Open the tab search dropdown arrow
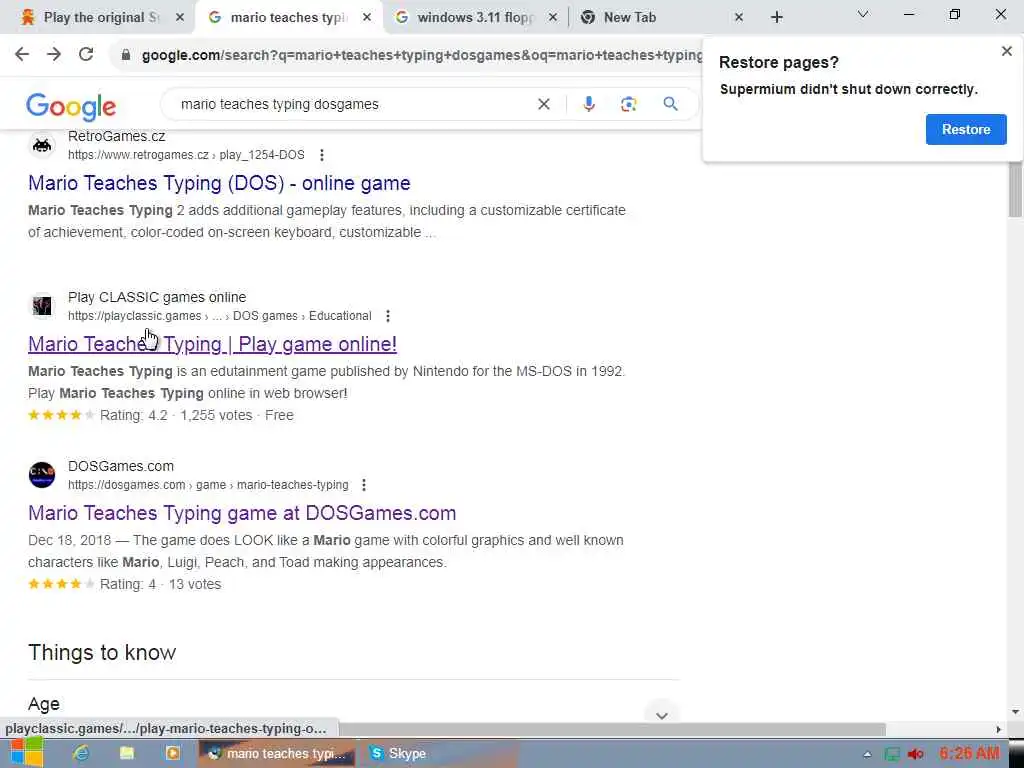The height and width of the screenshot is (768, 1024). pyautogui.click(x=863, y=14)
